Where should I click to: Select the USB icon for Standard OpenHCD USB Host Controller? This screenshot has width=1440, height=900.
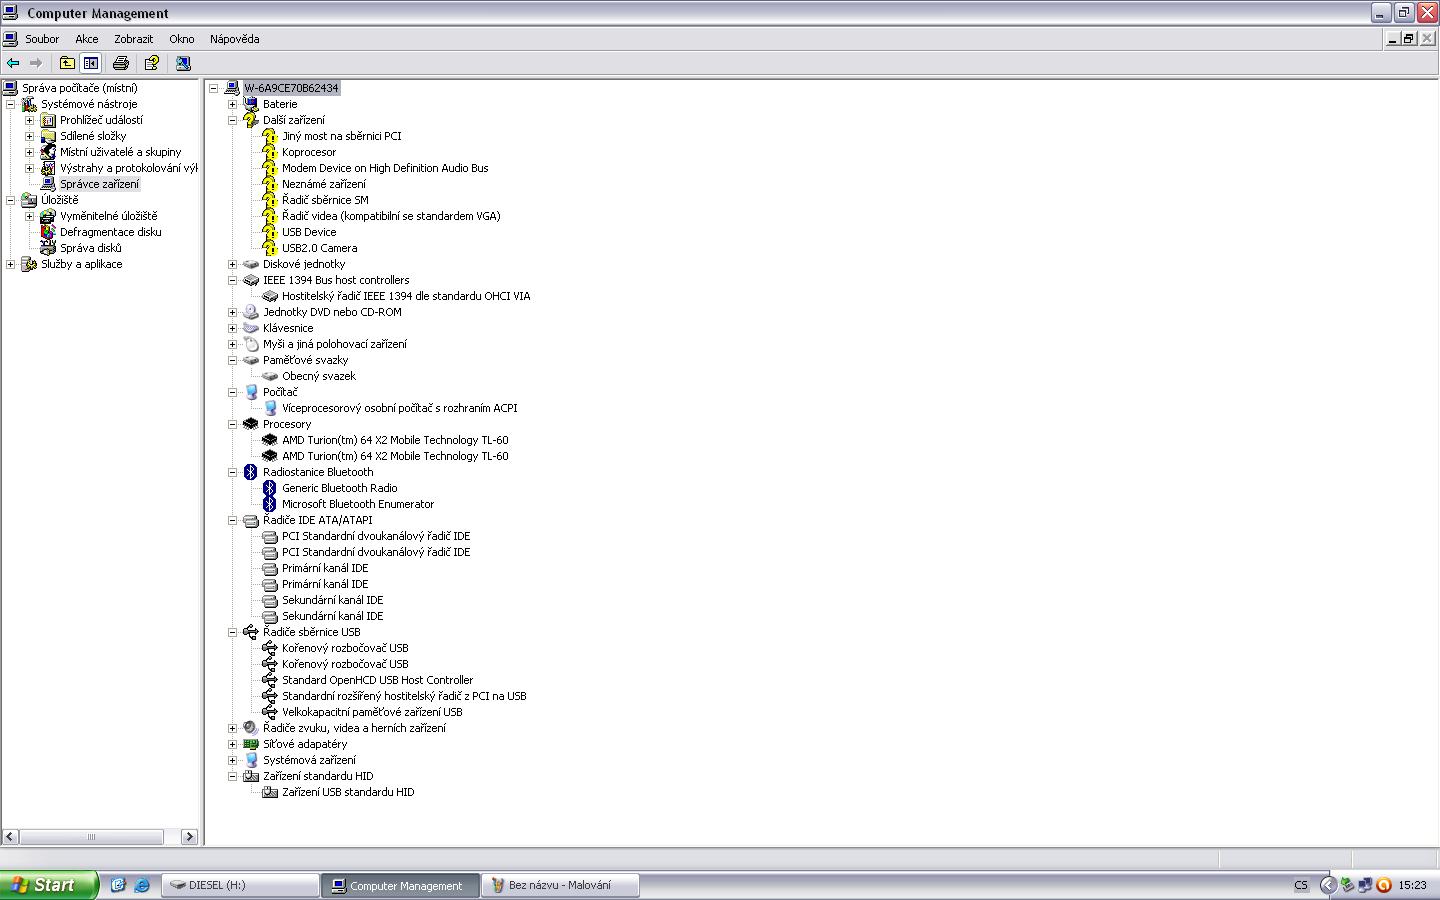(x=269, y=680)
